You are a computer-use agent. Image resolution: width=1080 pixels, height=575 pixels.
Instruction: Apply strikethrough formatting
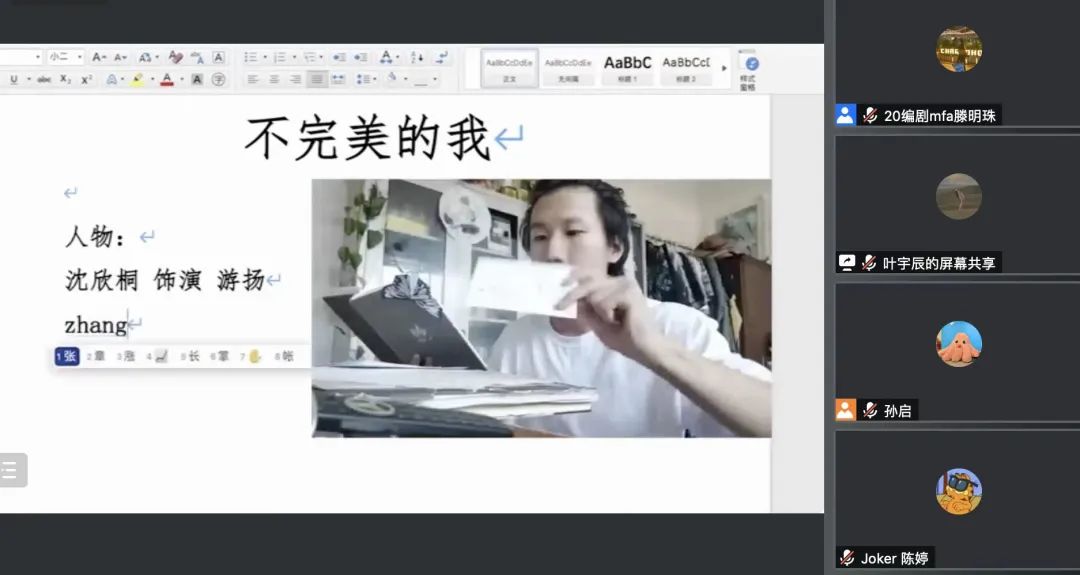(44, 80)
